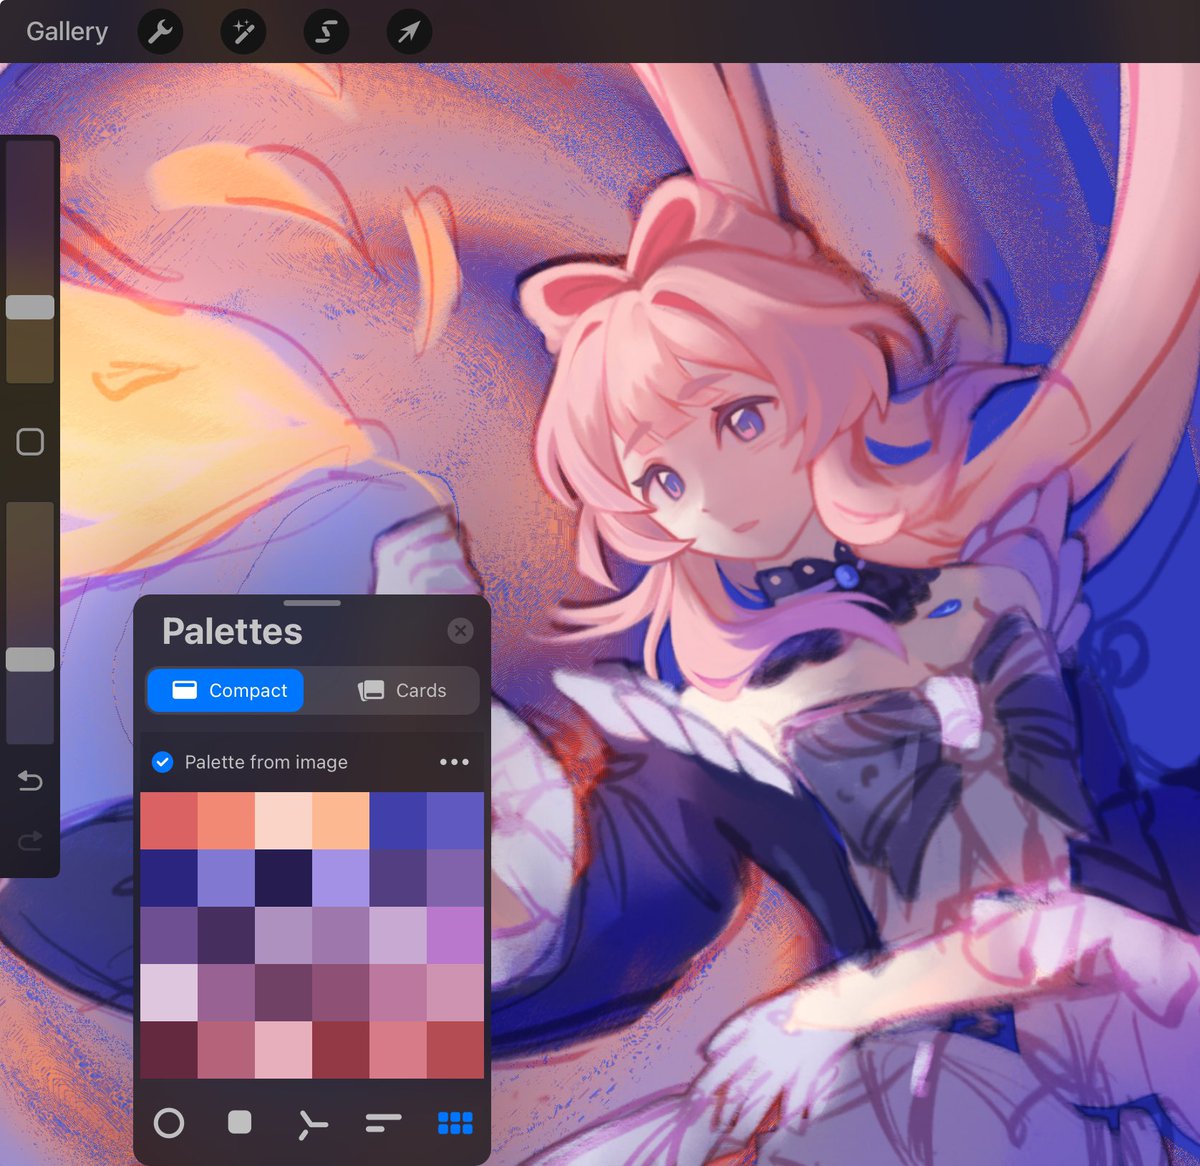Open the Harmony color picker tab
The height and width of the screenshot is (1166, 1200).
(312, 1124)
